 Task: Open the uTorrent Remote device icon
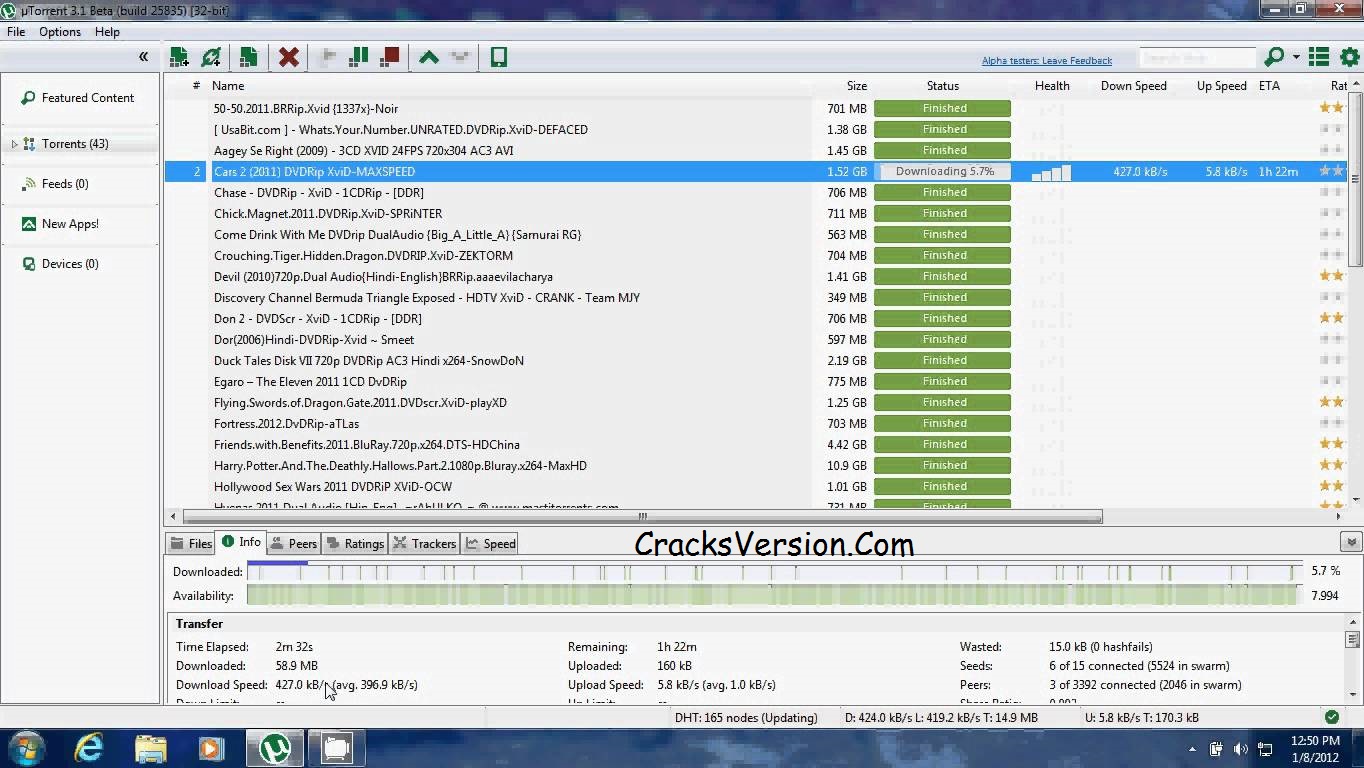click(498, 57)
